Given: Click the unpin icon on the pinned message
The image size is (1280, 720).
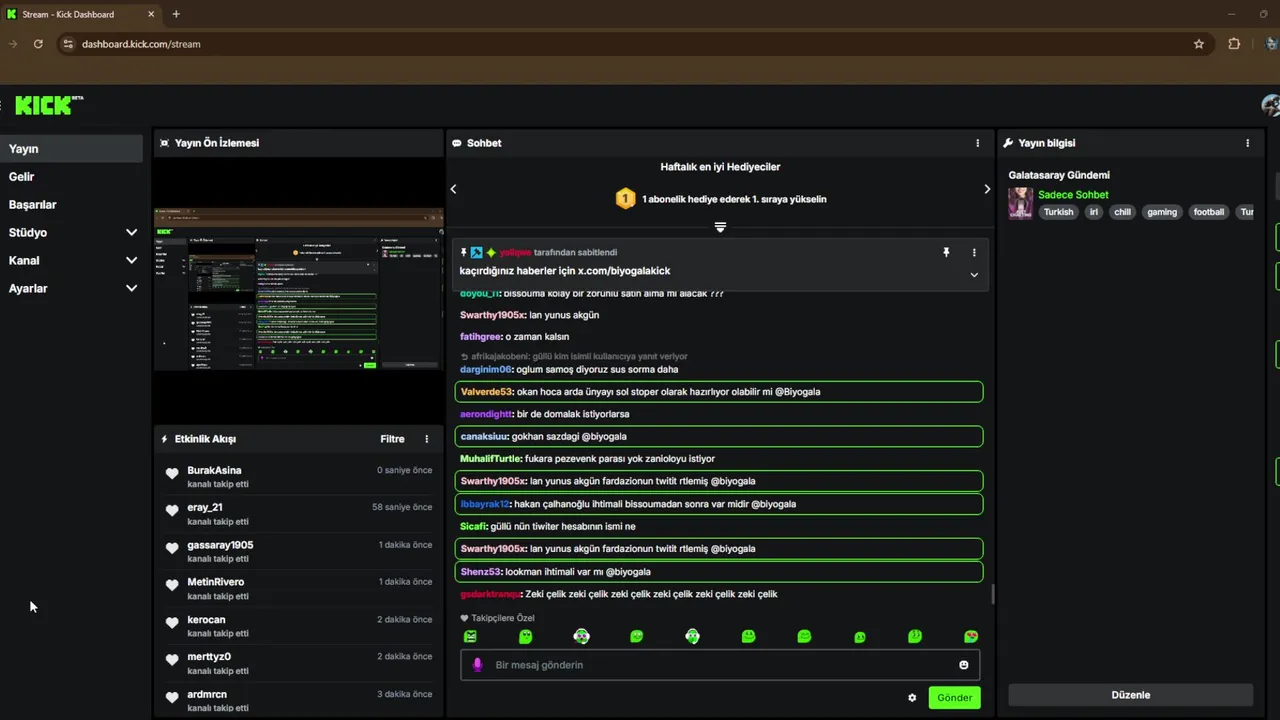Looking at the screenshot, I should (946, 253).
